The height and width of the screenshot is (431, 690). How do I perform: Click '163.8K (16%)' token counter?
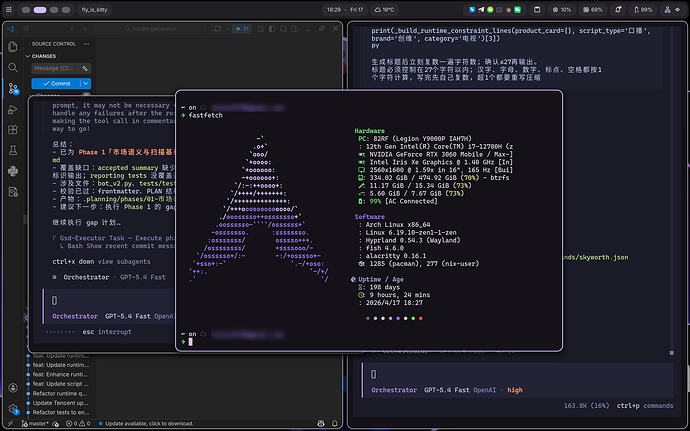click(586, 405)
